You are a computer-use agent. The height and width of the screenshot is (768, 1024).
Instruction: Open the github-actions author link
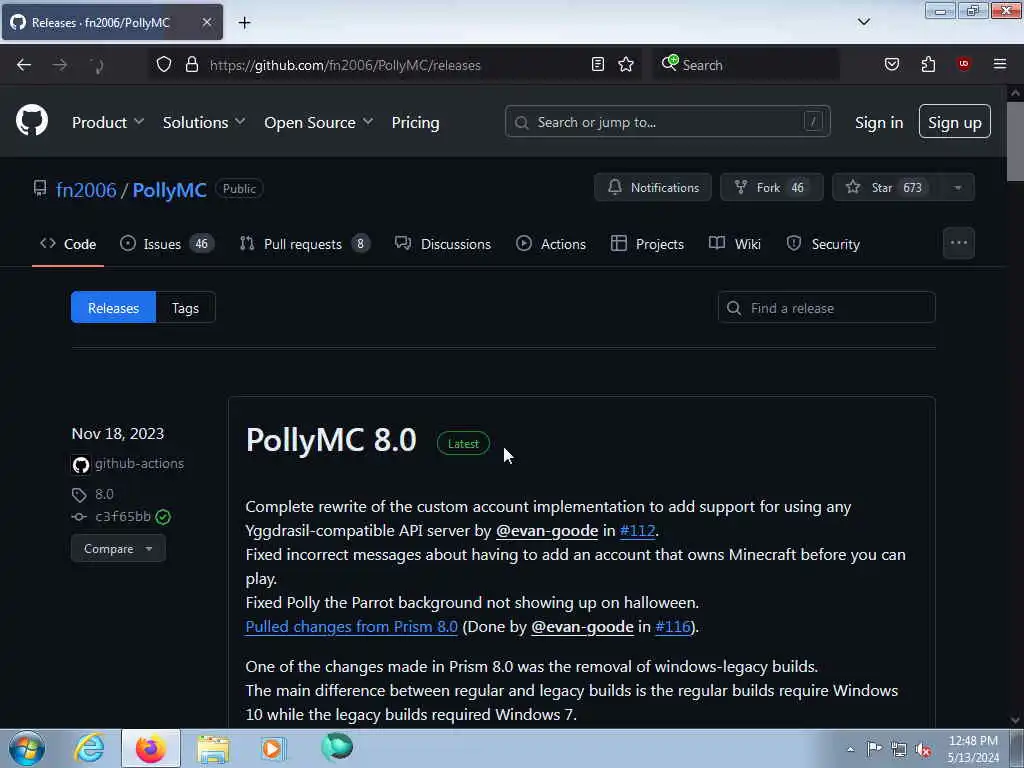[x=139, y=464]
